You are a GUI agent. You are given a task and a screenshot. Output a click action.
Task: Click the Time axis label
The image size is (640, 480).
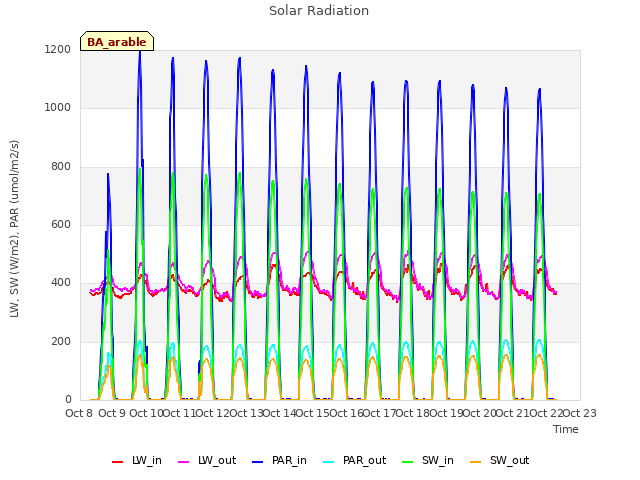(566, 429)
